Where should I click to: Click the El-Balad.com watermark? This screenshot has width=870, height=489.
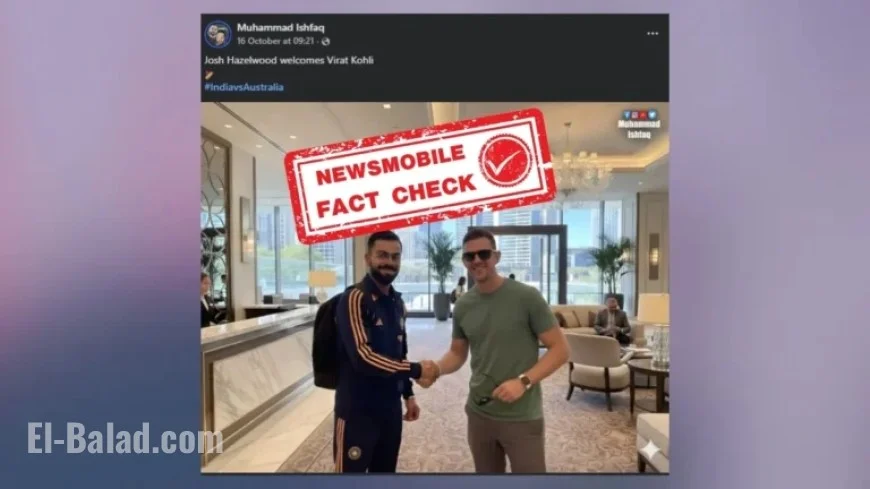(x=125, y=438)
